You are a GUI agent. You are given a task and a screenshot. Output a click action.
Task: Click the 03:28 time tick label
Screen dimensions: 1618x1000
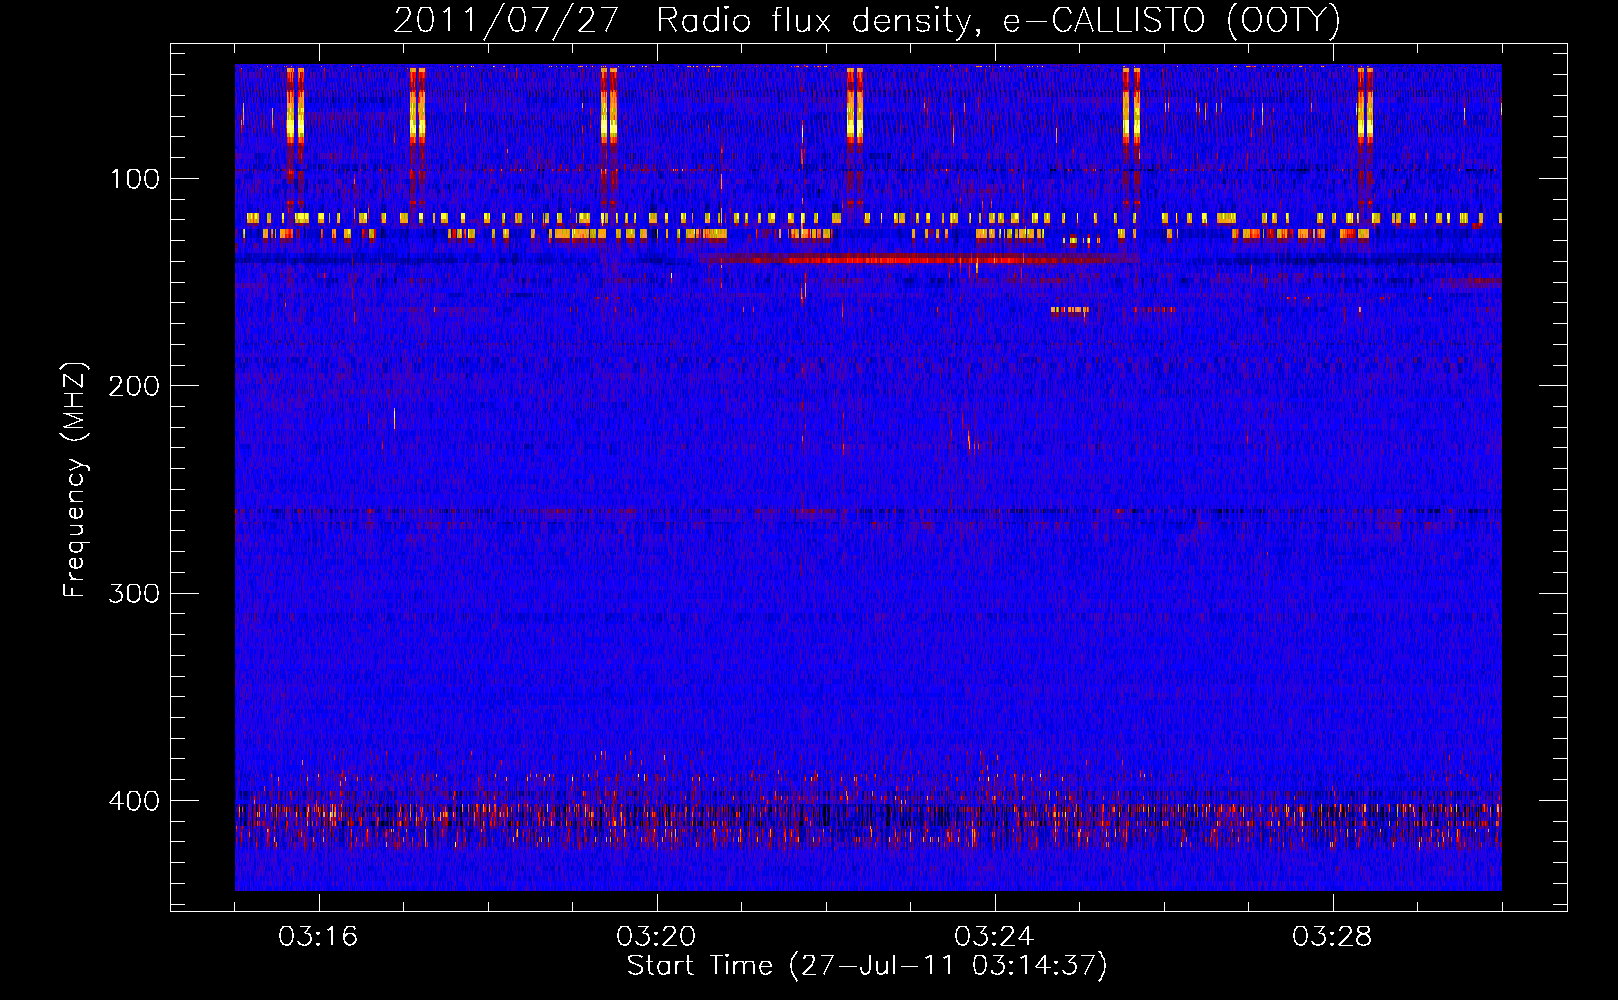(x=1332, y=937)
